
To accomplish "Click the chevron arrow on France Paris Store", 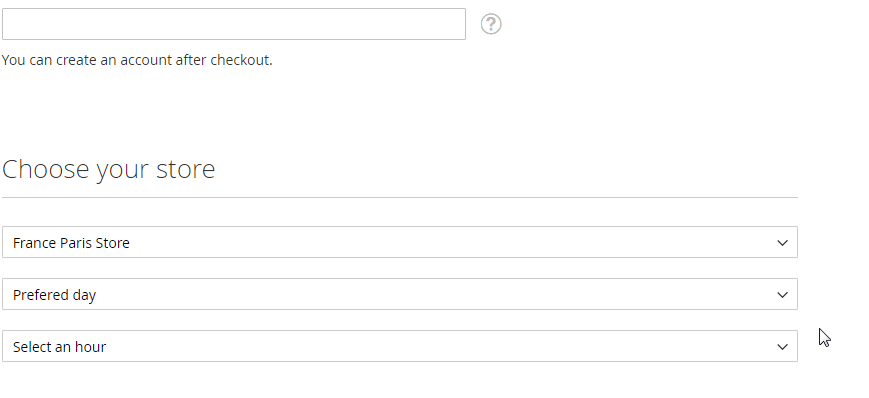I will point(782,243).
